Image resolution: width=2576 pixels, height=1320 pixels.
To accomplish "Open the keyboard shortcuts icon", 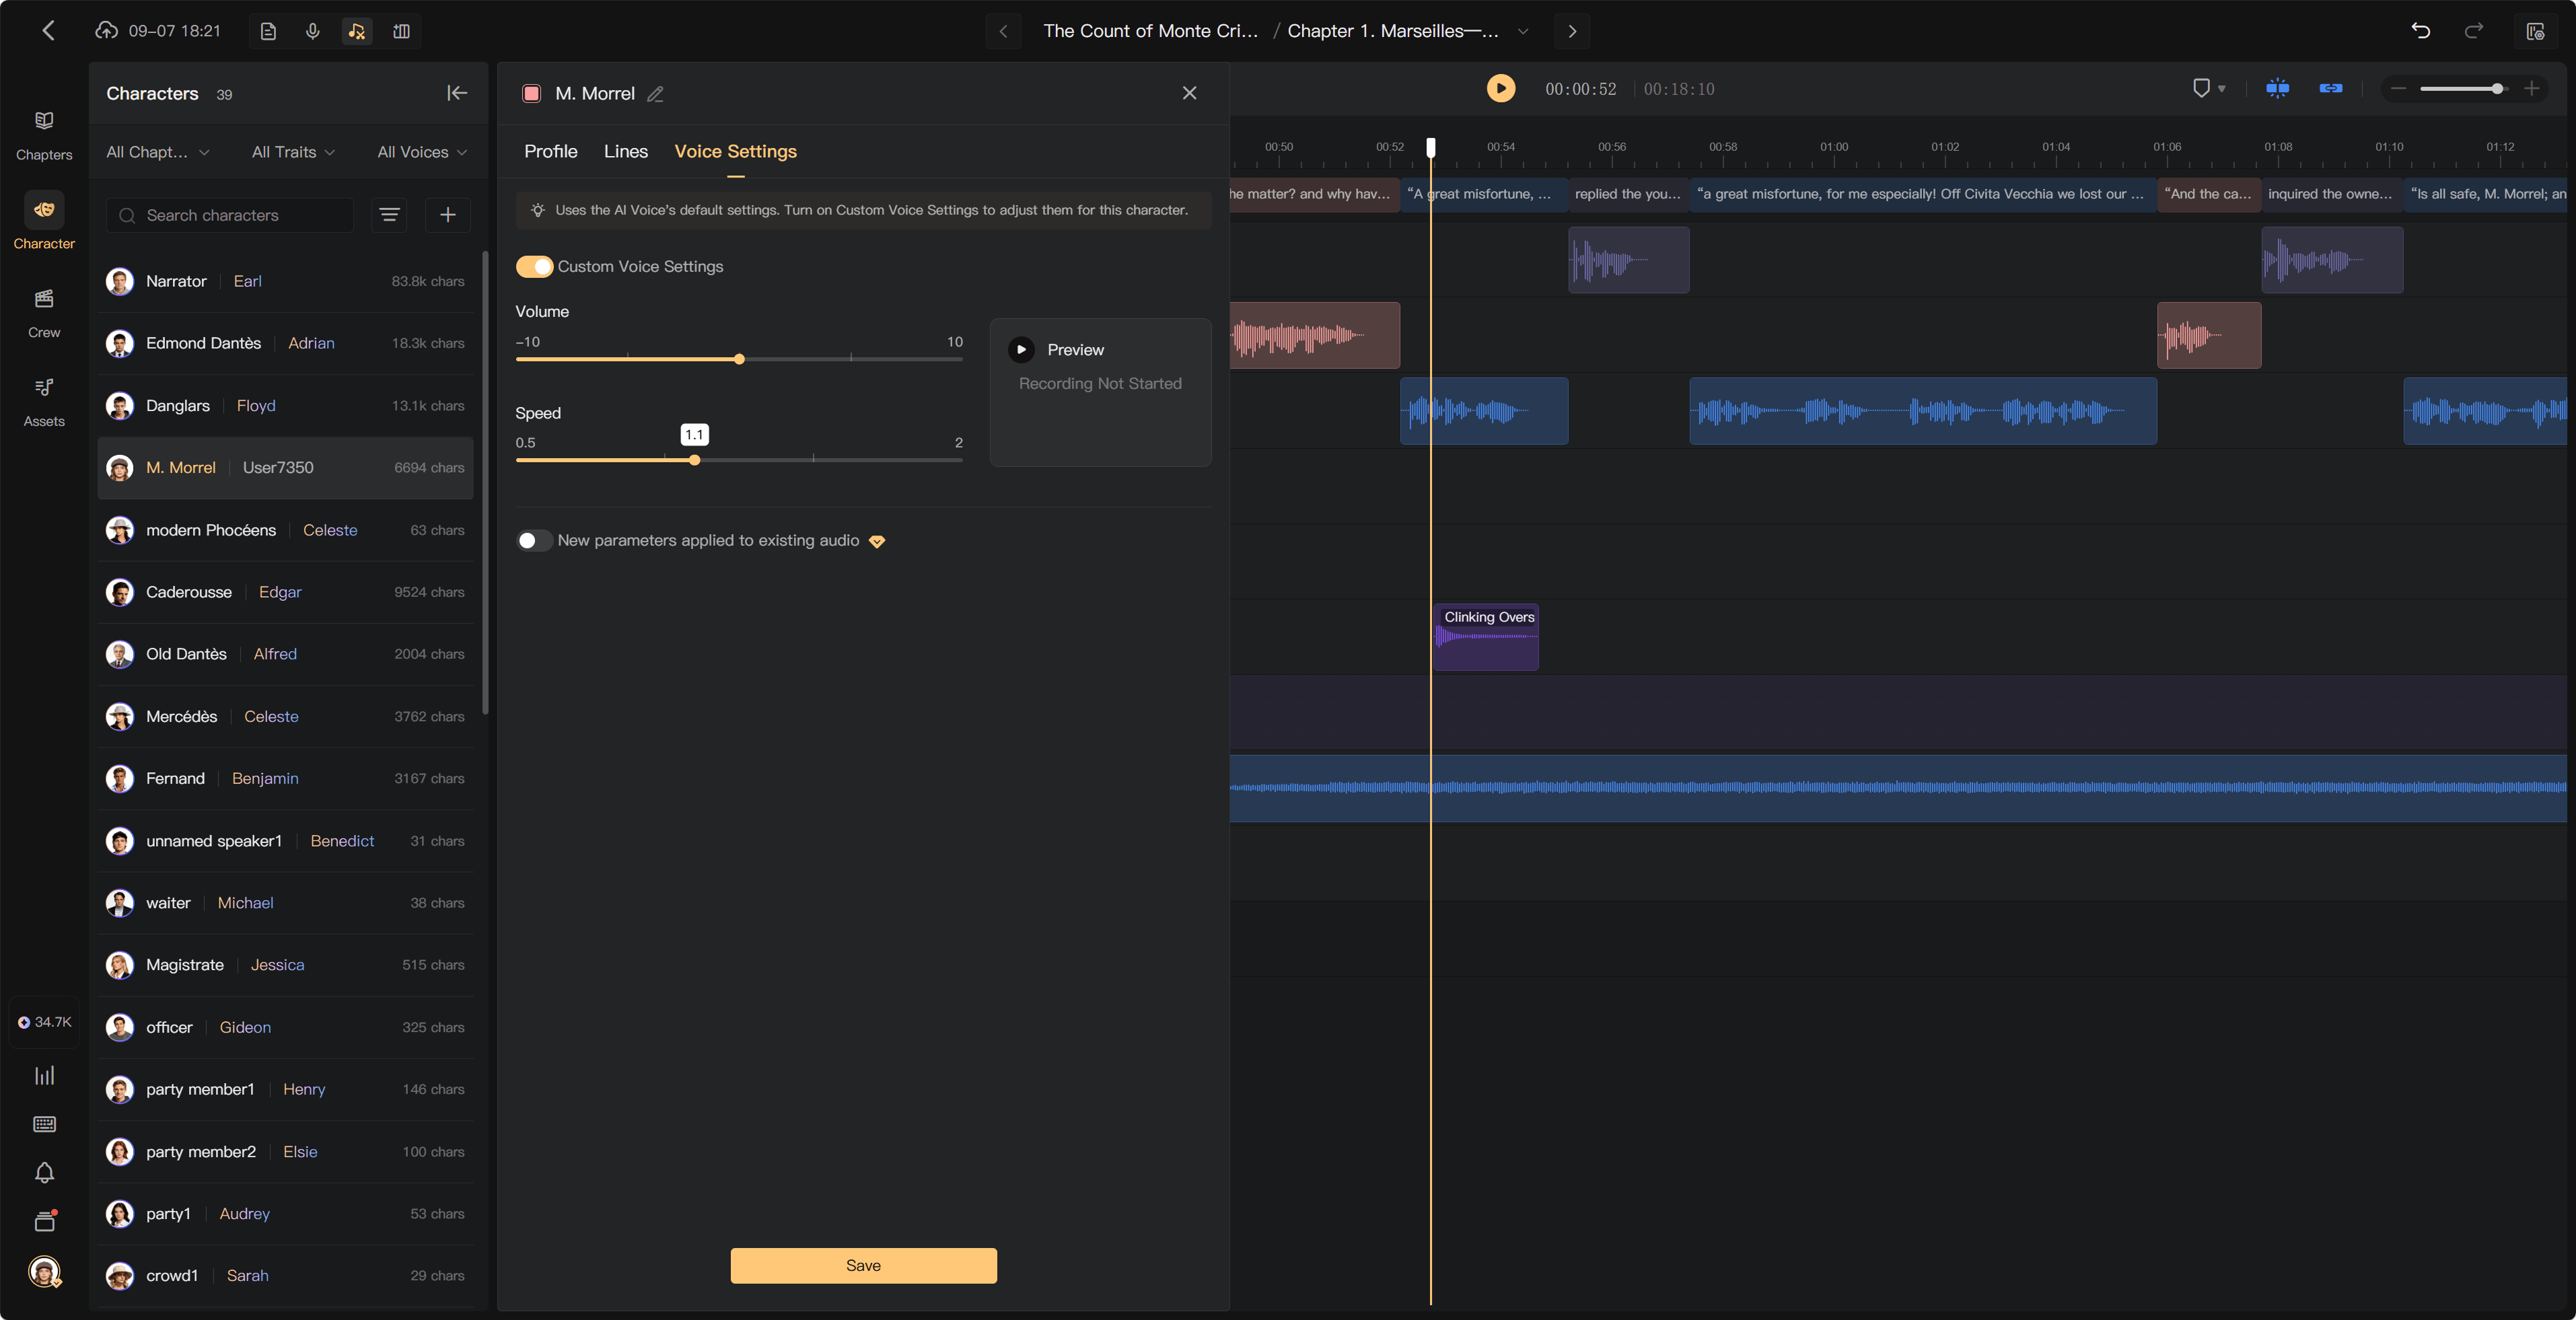I will tap(44, 1124).
